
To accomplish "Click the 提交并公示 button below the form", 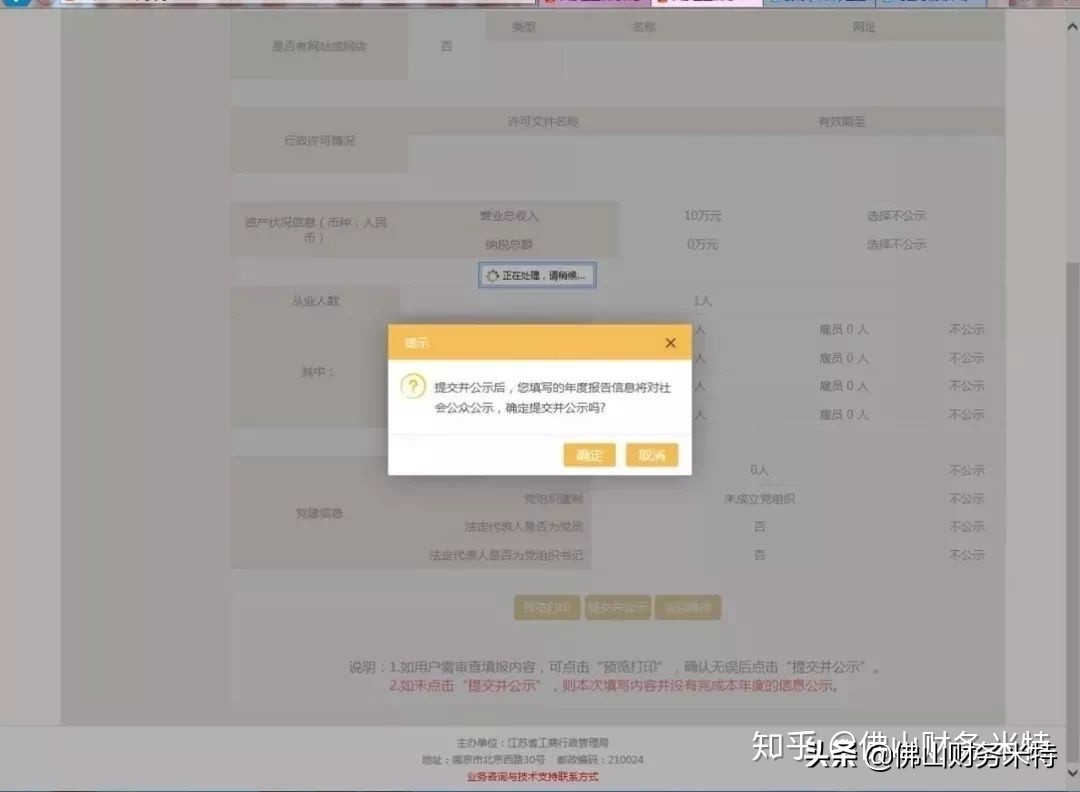I will (617, 607).
